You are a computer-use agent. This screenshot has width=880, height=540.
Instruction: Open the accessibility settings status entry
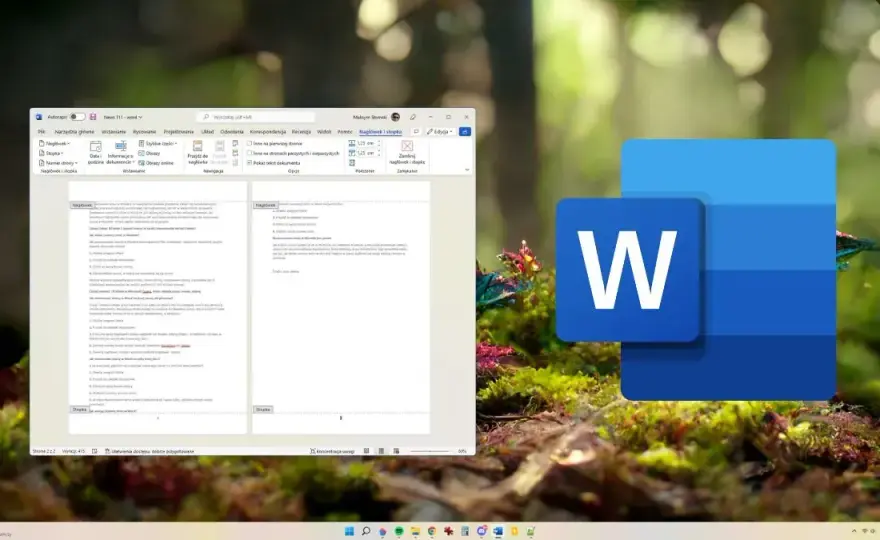[149, 451]
